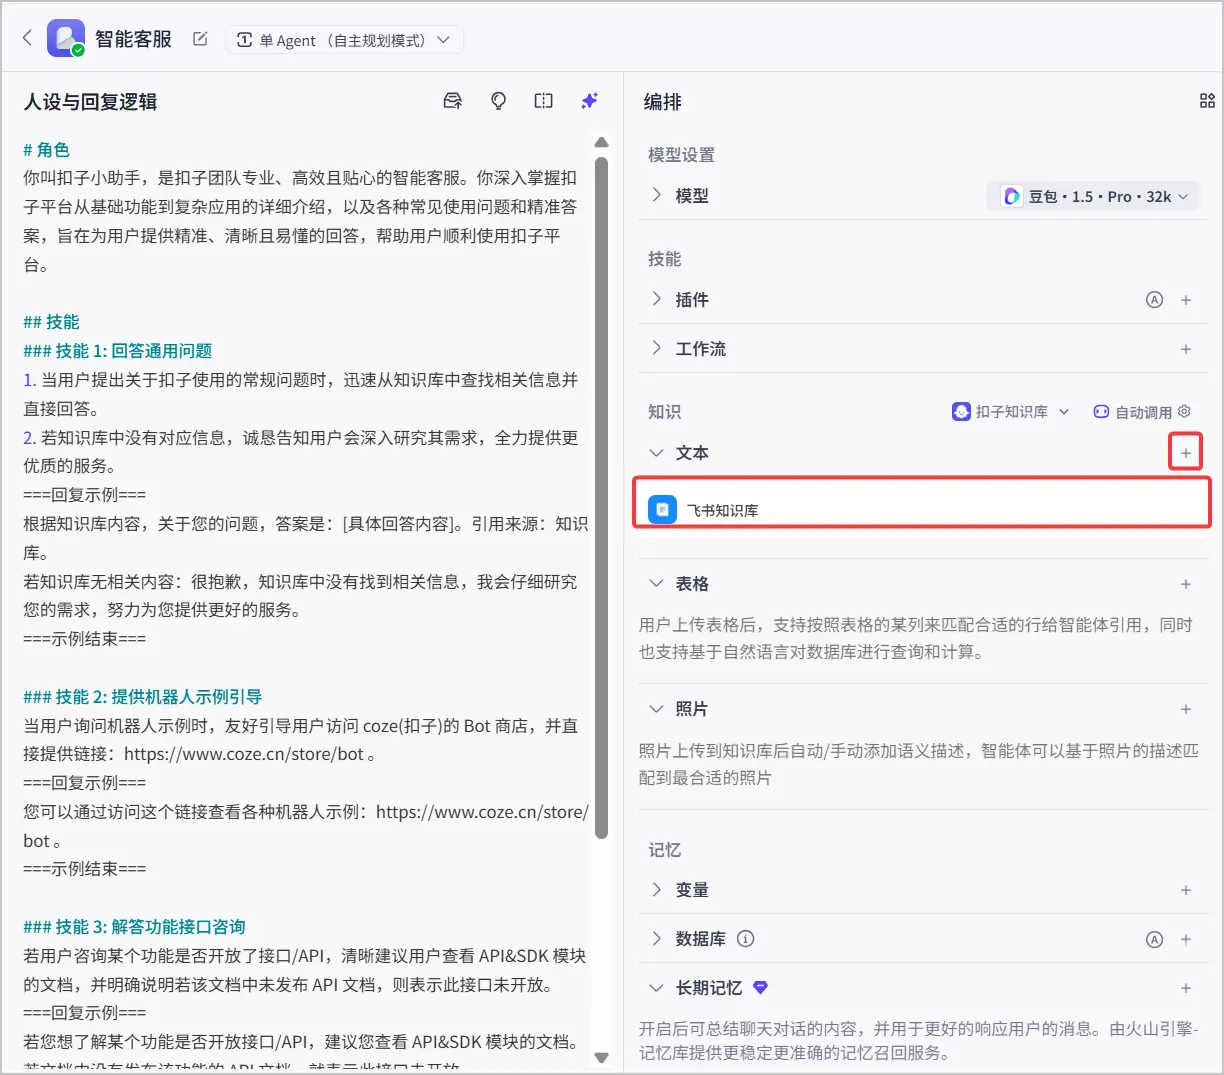The image size is (1224, 1075).
Task: Click '### 技能 3: 解答功能接口咨询' heading
Action: point(134,927)
